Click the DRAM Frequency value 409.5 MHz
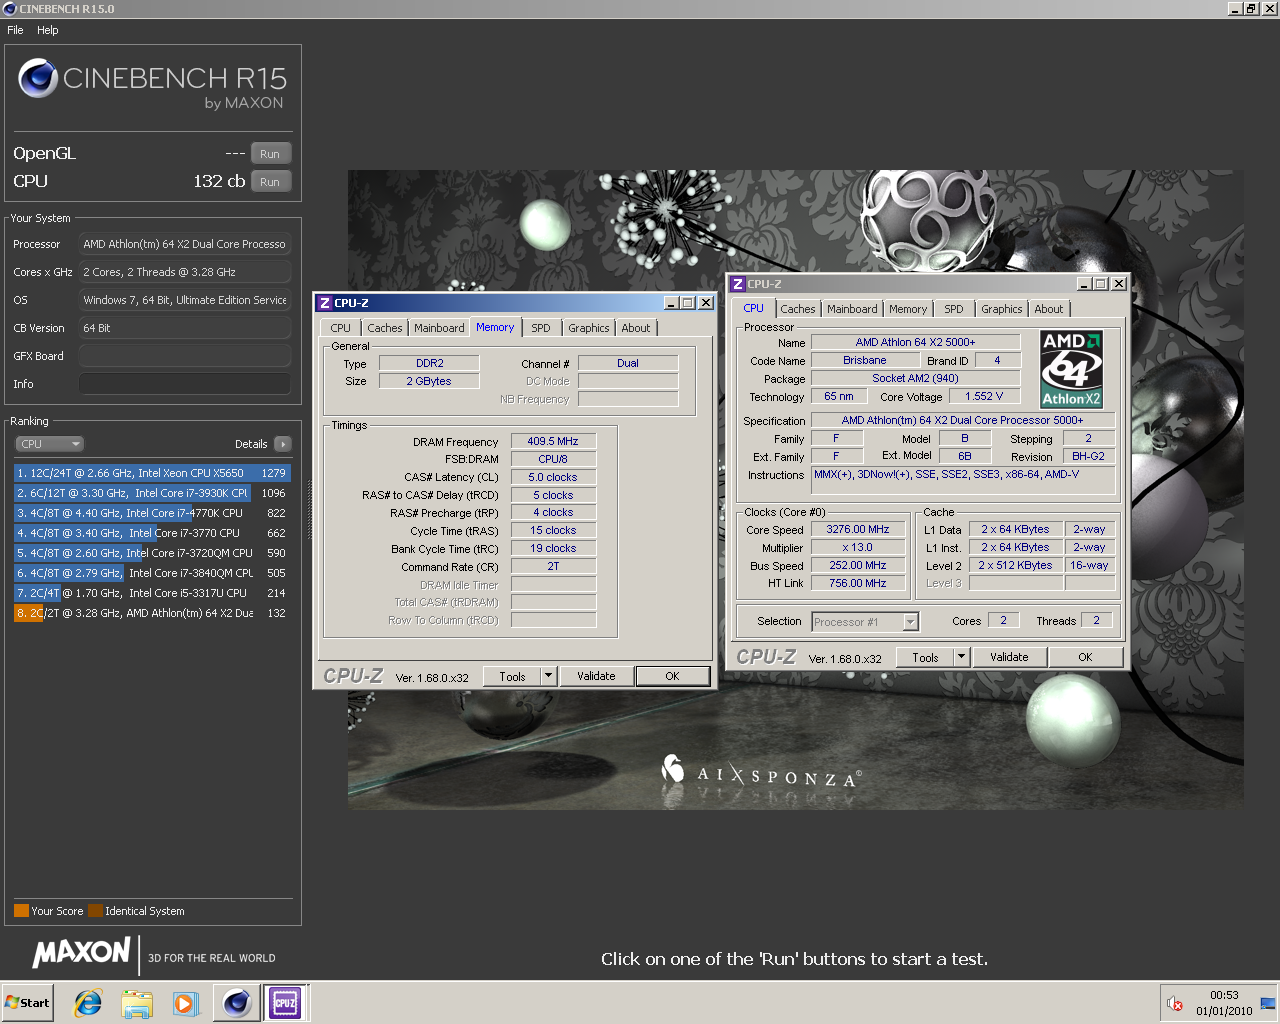1280x1024 pixels. pos(553,441)
